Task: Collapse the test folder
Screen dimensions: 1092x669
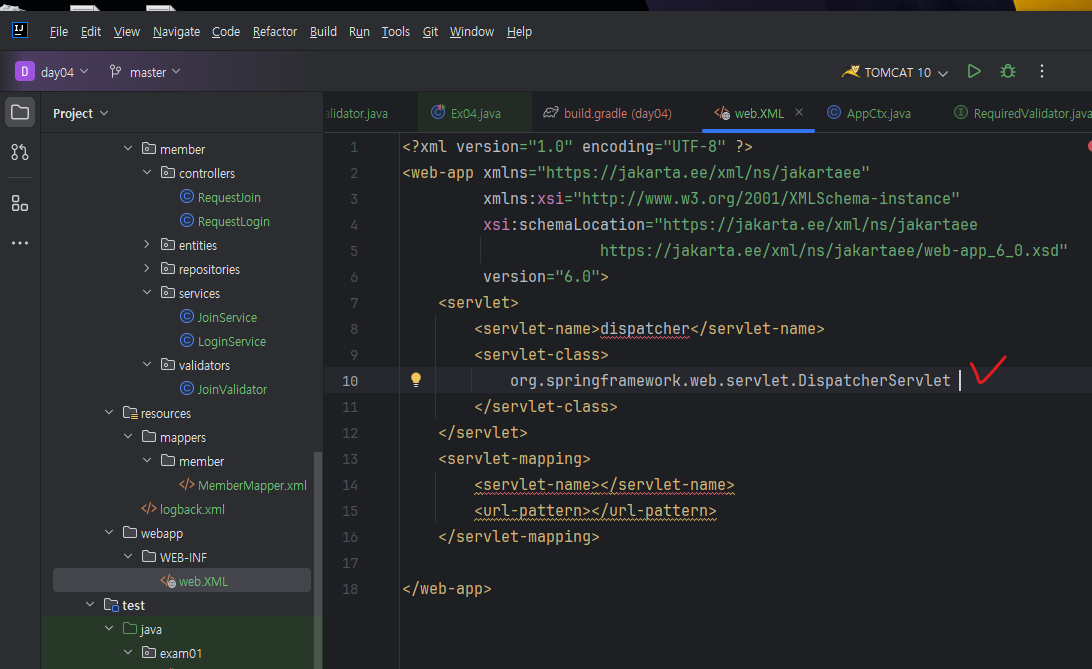Action: point(90,604)
